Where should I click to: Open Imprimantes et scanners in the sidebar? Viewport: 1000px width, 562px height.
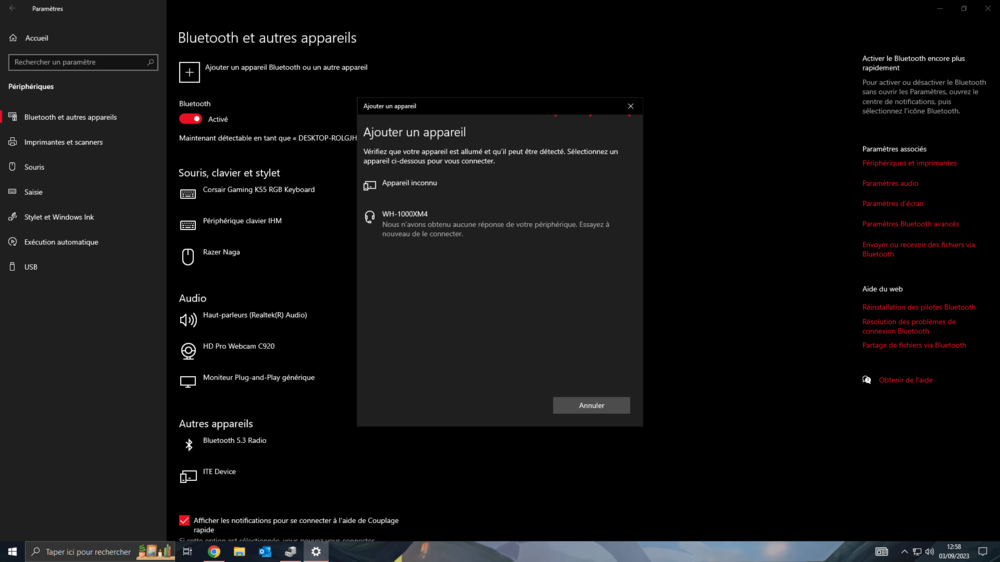63,142
